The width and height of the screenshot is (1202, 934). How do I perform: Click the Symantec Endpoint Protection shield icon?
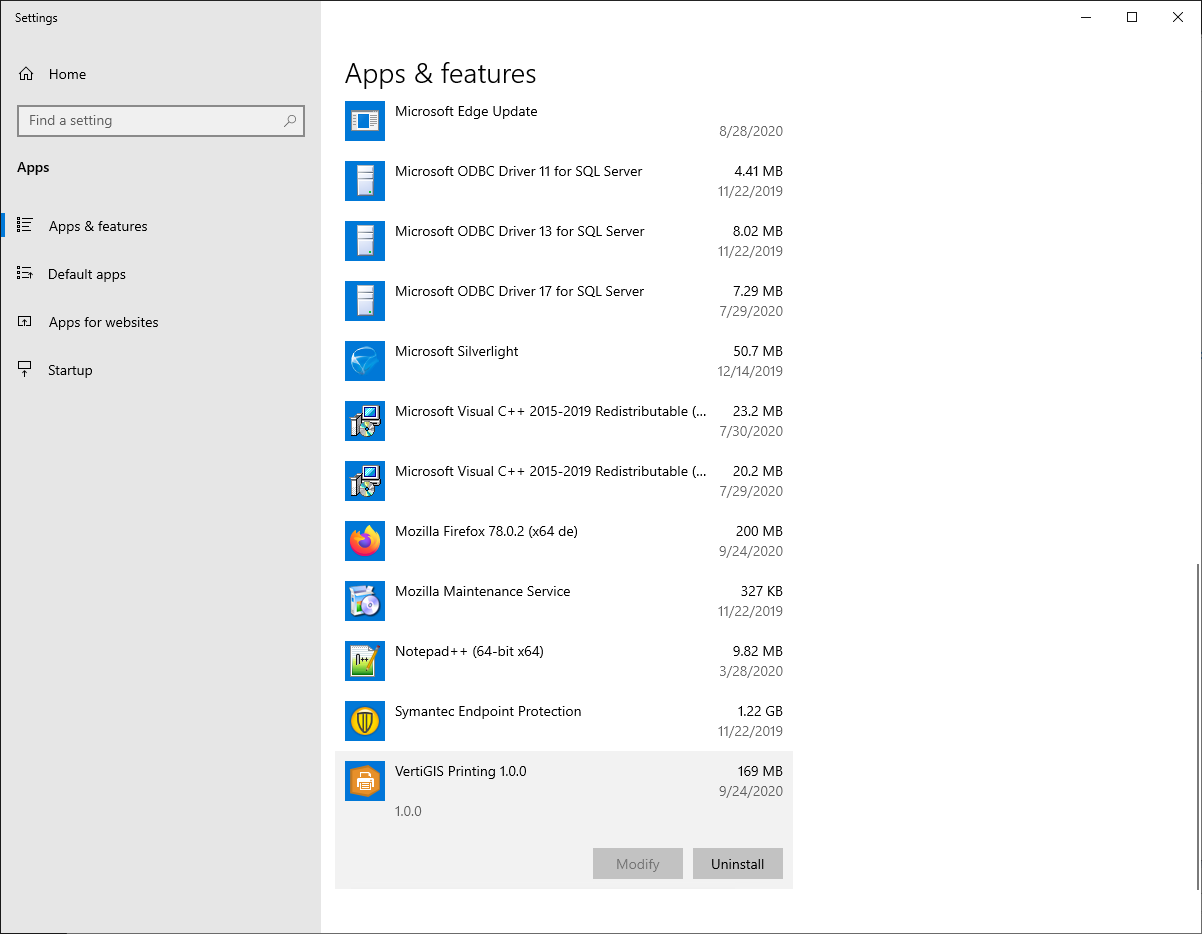point(365,721)
